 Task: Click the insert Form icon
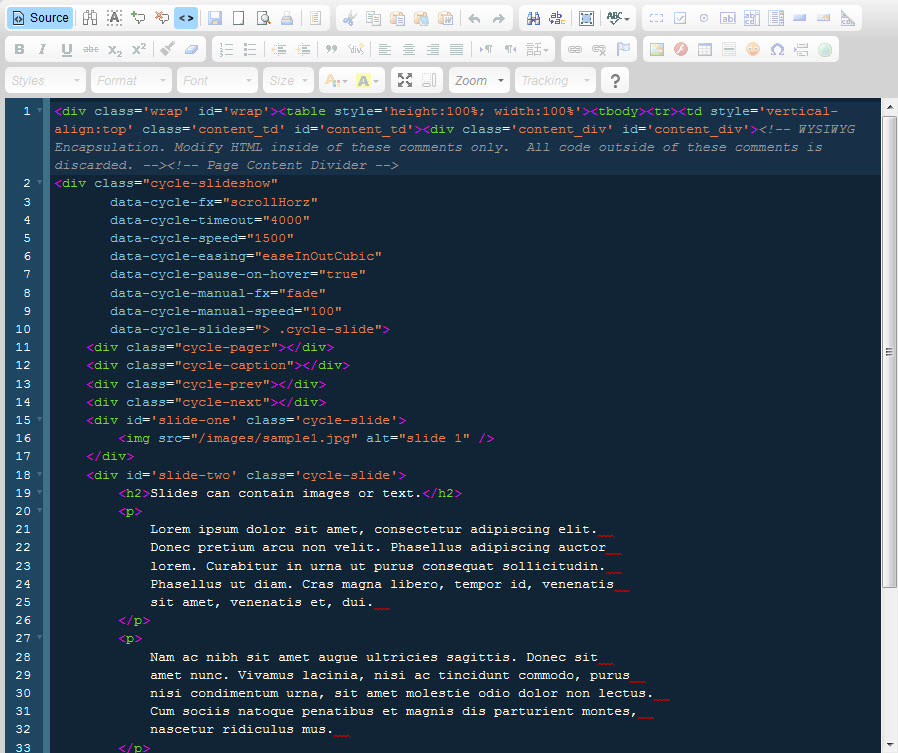[656, 18]
